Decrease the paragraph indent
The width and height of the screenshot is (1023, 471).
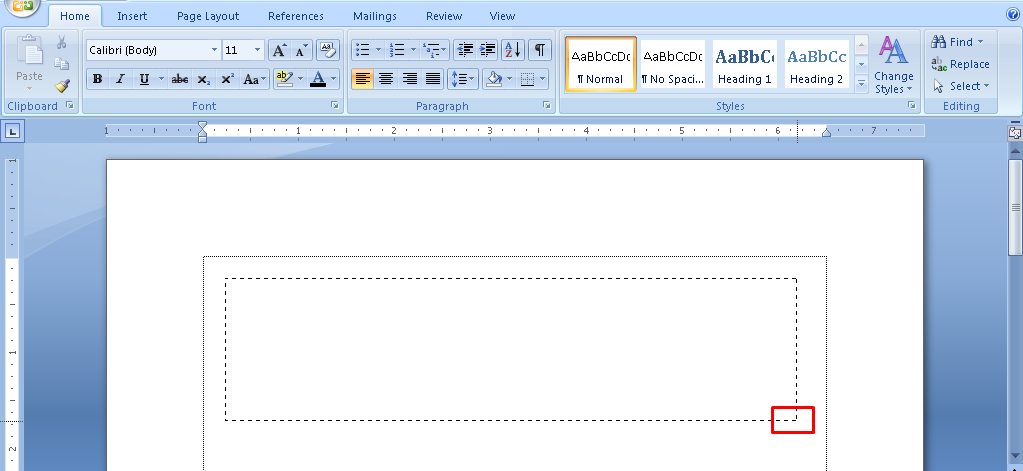[x=465, y=50]
